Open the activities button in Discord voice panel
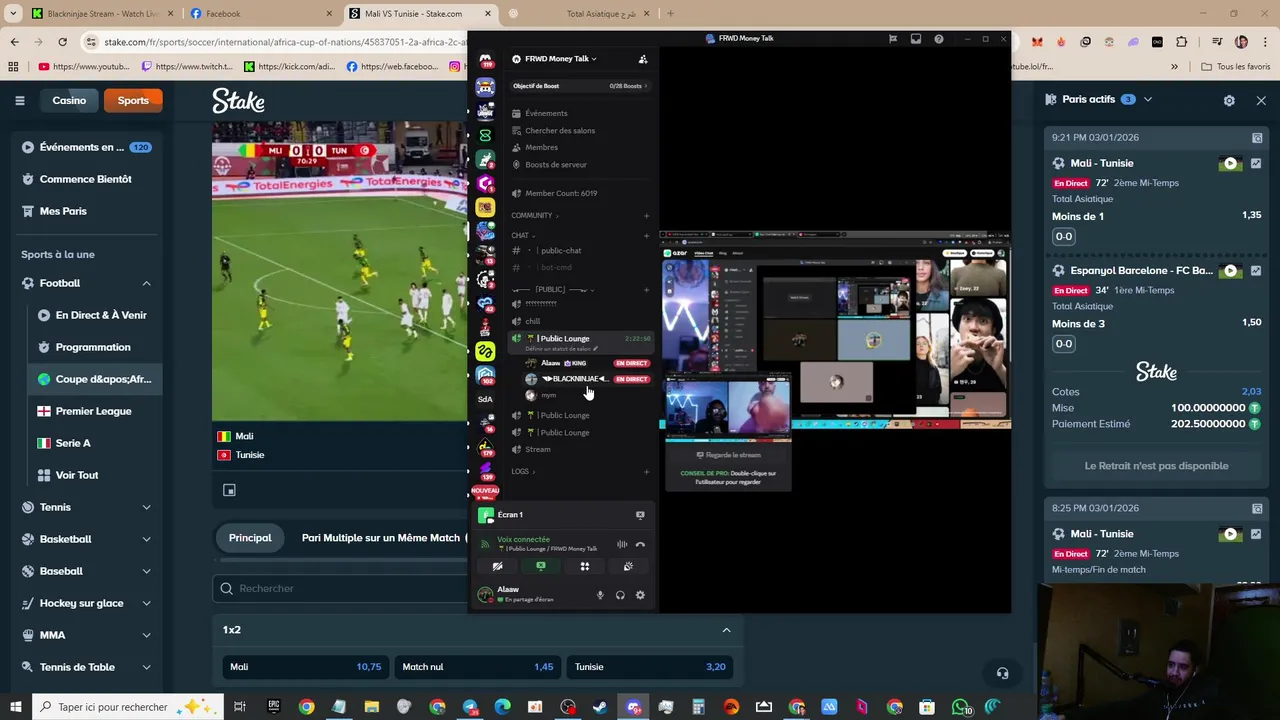1280x720 pixels. (x=585, y=566)
